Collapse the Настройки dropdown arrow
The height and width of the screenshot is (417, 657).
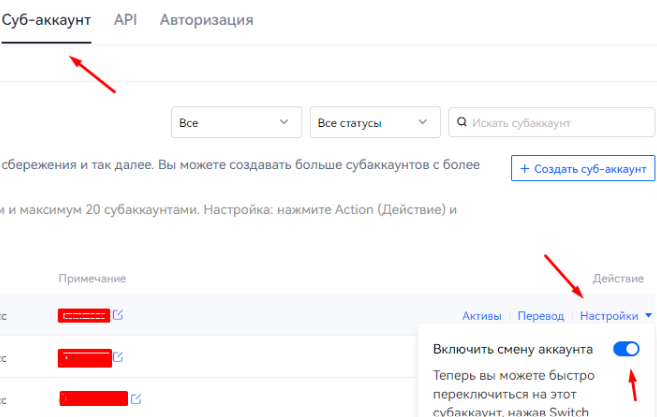[648, 316]
